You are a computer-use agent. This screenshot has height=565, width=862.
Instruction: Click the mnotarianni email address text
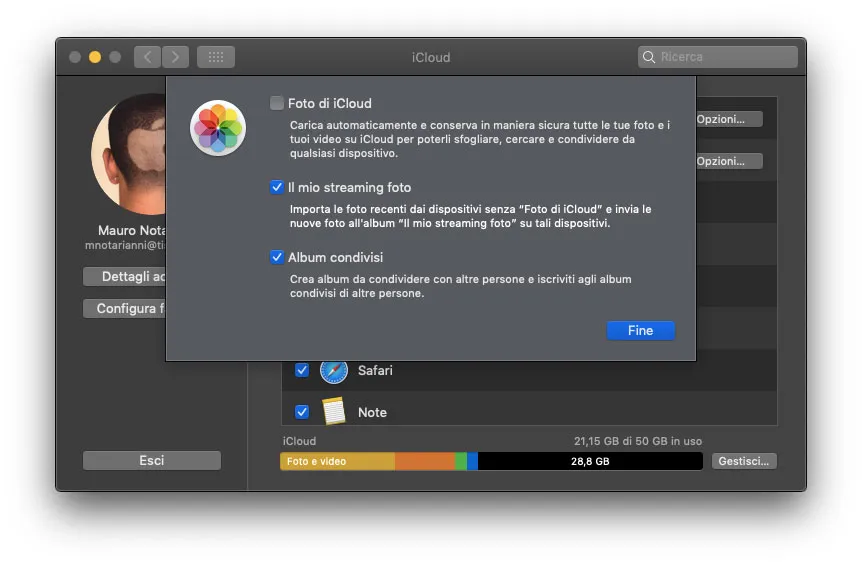[x=125, y=245]
